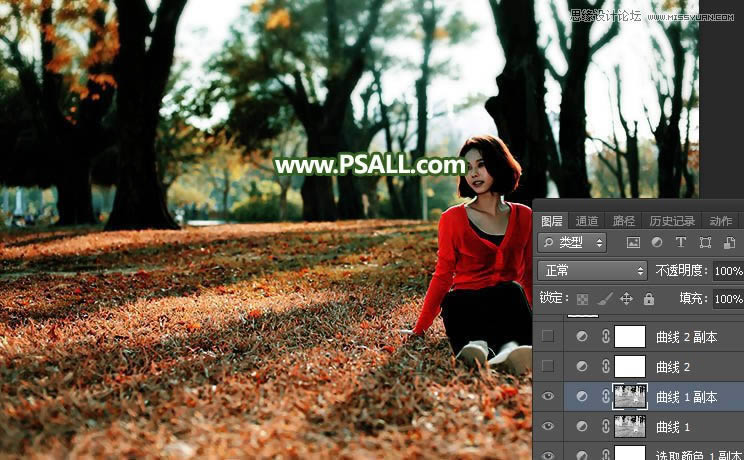Show the 曲线 2 副本 layer
This screenshot has width=744, height=460.
point(548,337)
